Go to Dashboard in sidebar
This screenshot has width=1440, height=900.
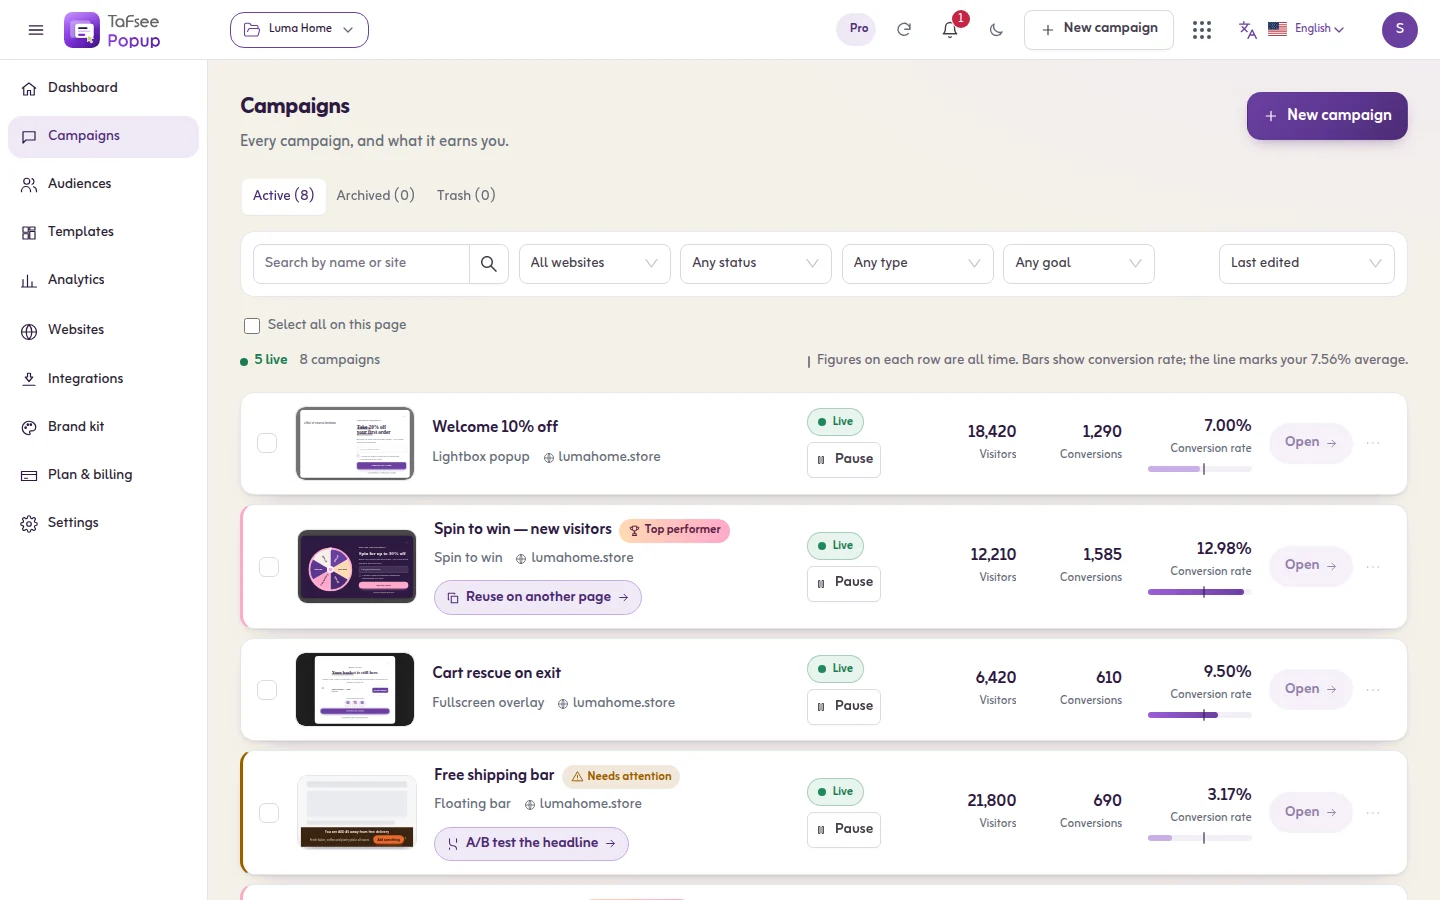103,88
